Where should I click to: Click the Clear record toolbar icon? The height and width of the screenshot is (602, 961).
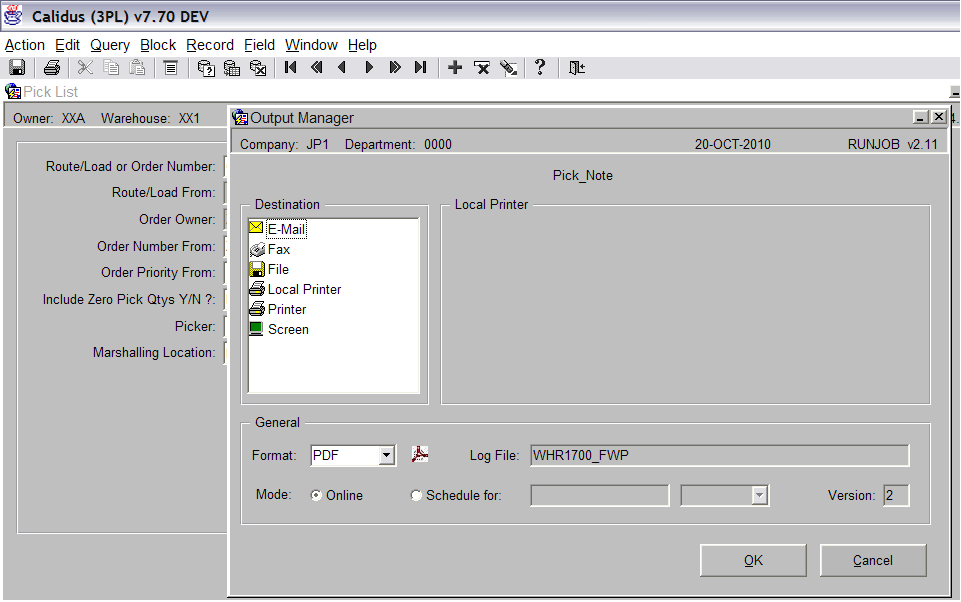coord(509,67)
